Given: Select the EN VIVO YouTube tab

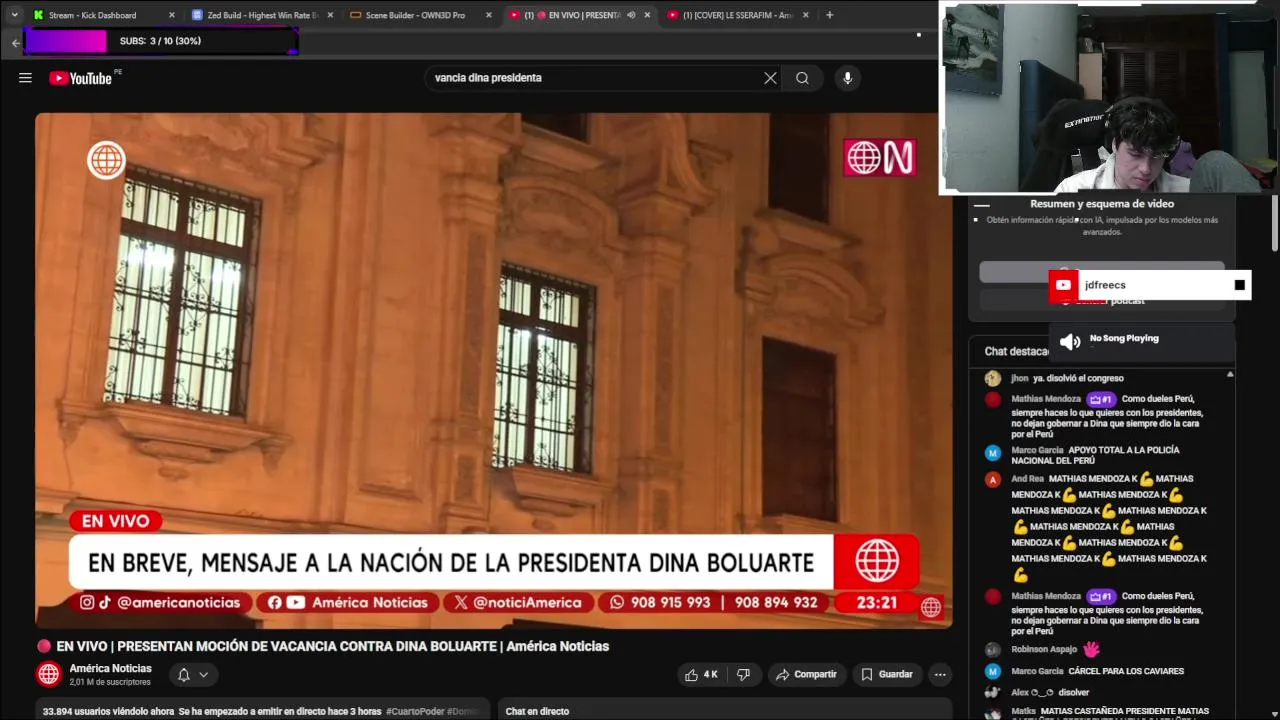Looking at the screenshot, I should click(571, 15).
